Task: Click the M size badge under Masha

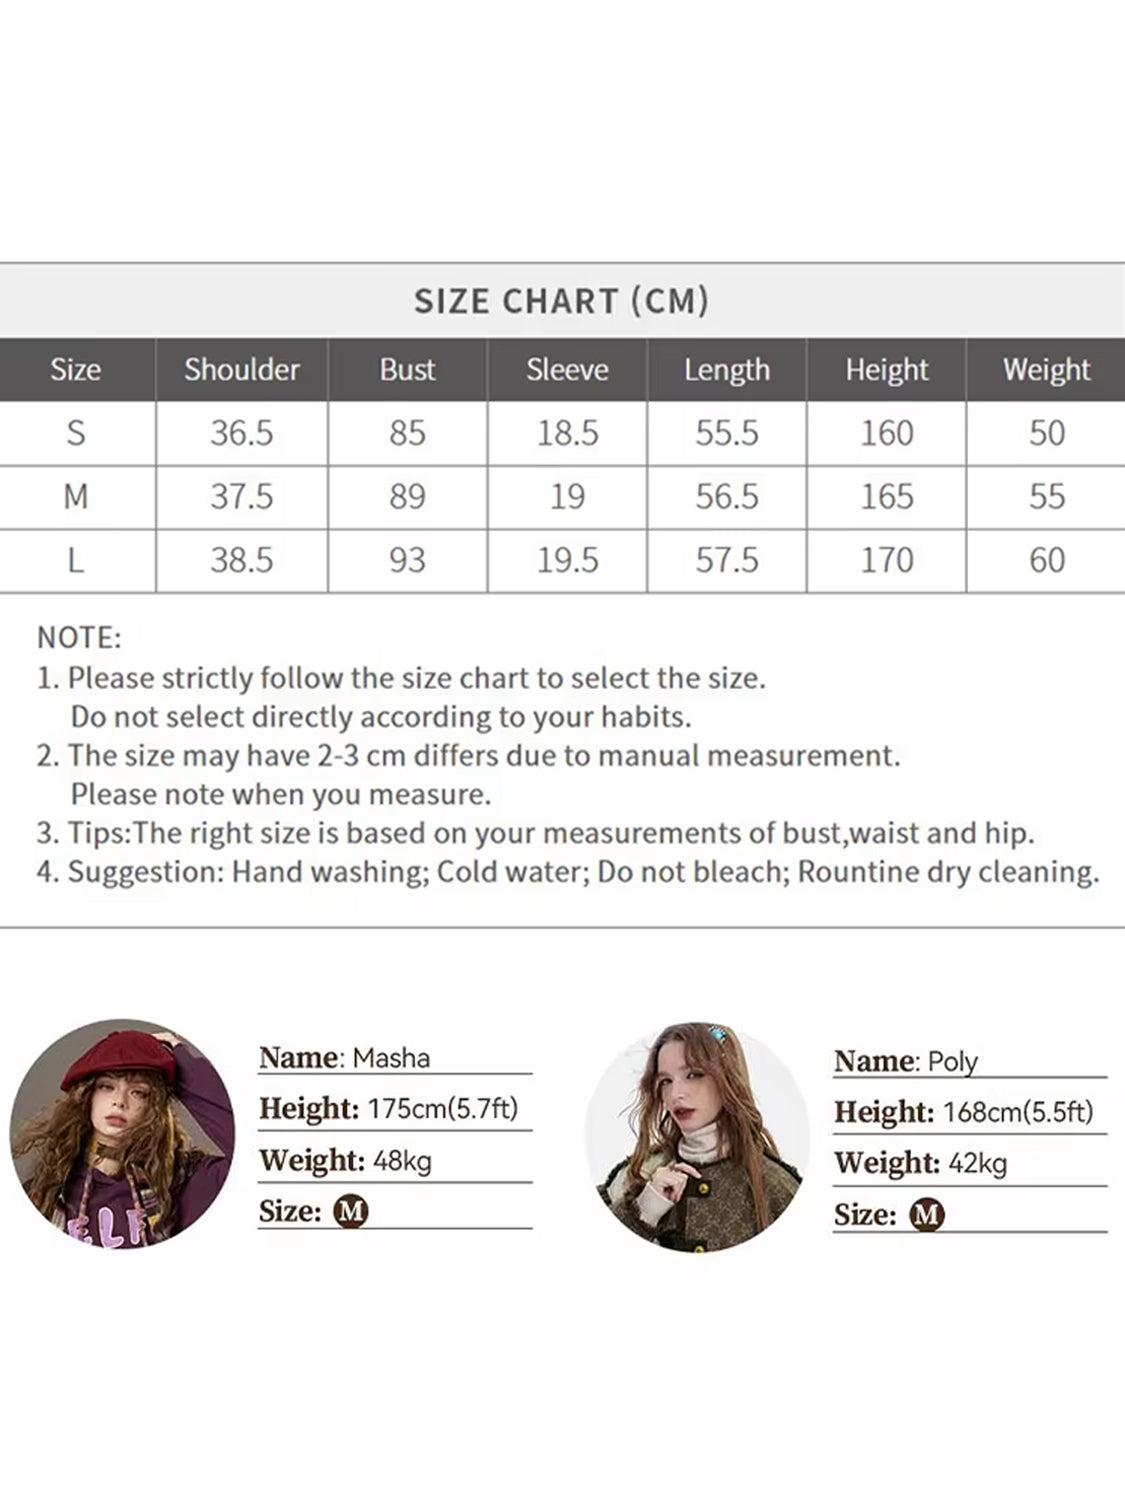Action: coord(350,1211)
